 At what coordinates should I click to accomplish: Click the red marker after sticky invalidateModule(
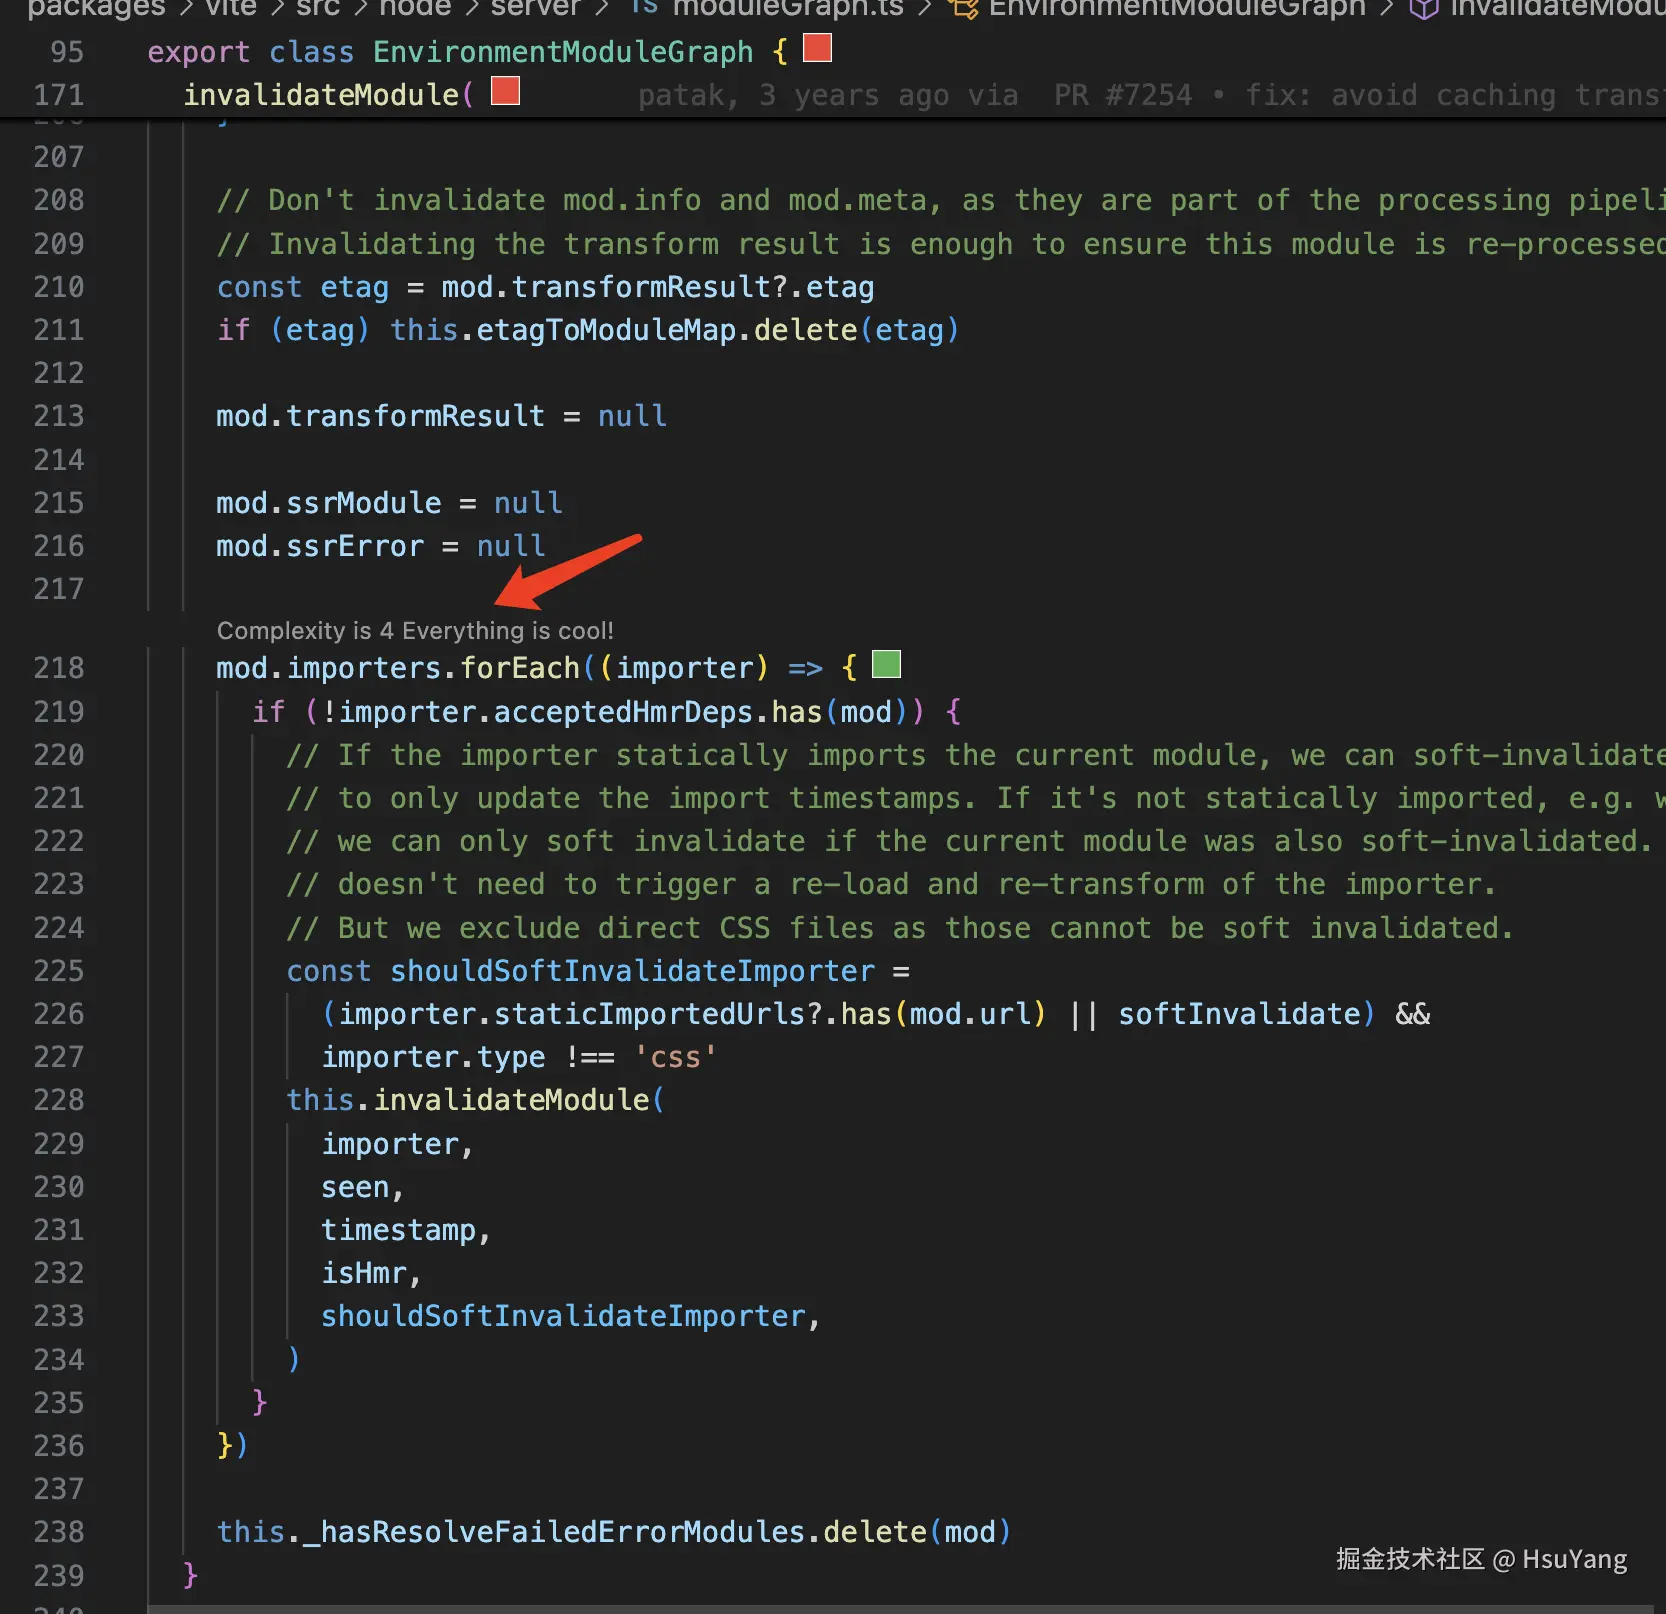click(x=505, y=91)
